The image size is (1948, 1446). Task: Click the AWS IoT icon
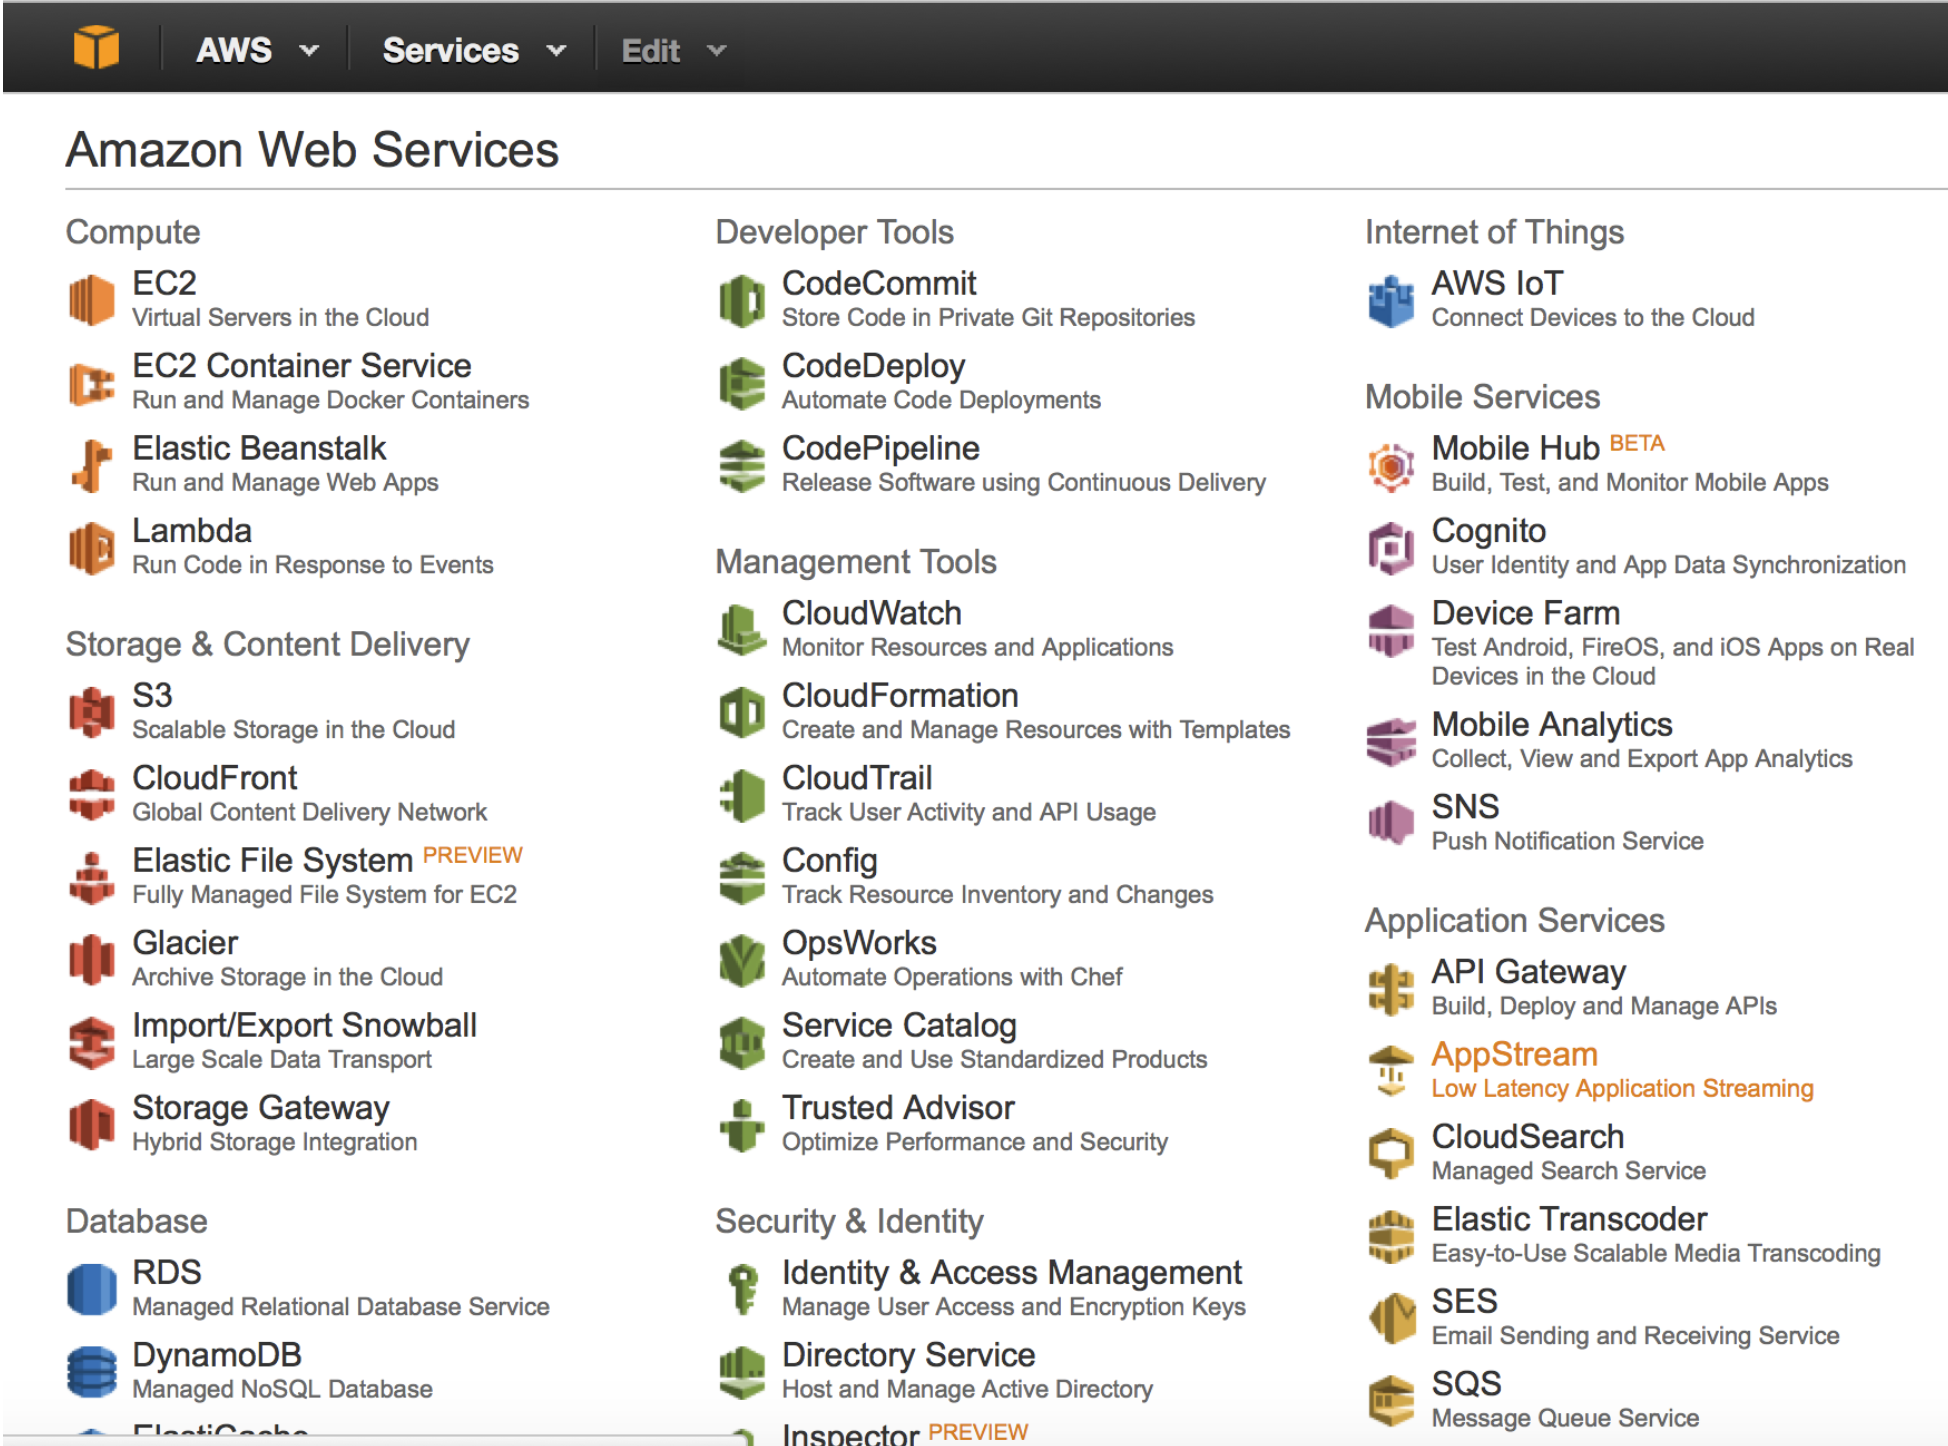click(1391, 300)
